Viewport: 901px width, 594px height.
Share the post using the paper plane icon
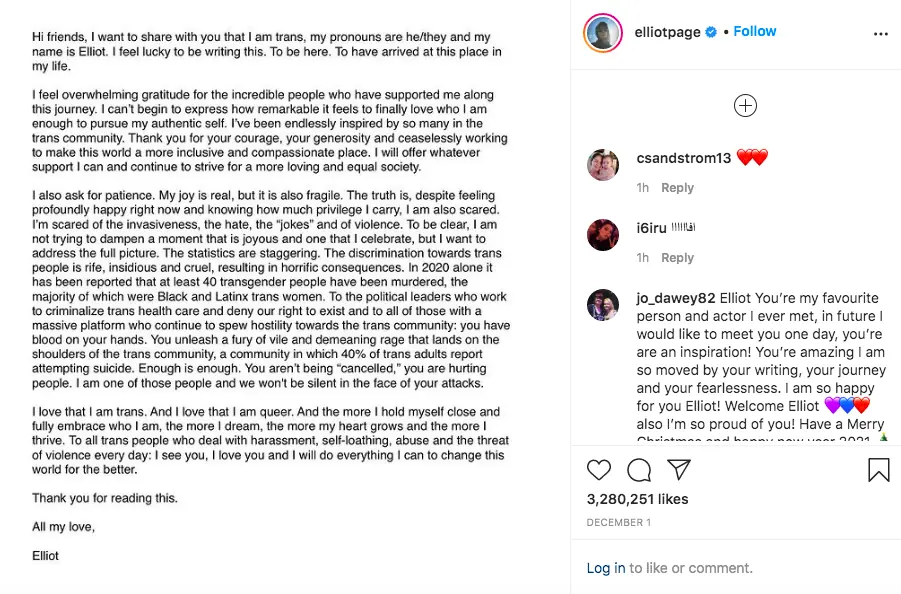[678, 470]
